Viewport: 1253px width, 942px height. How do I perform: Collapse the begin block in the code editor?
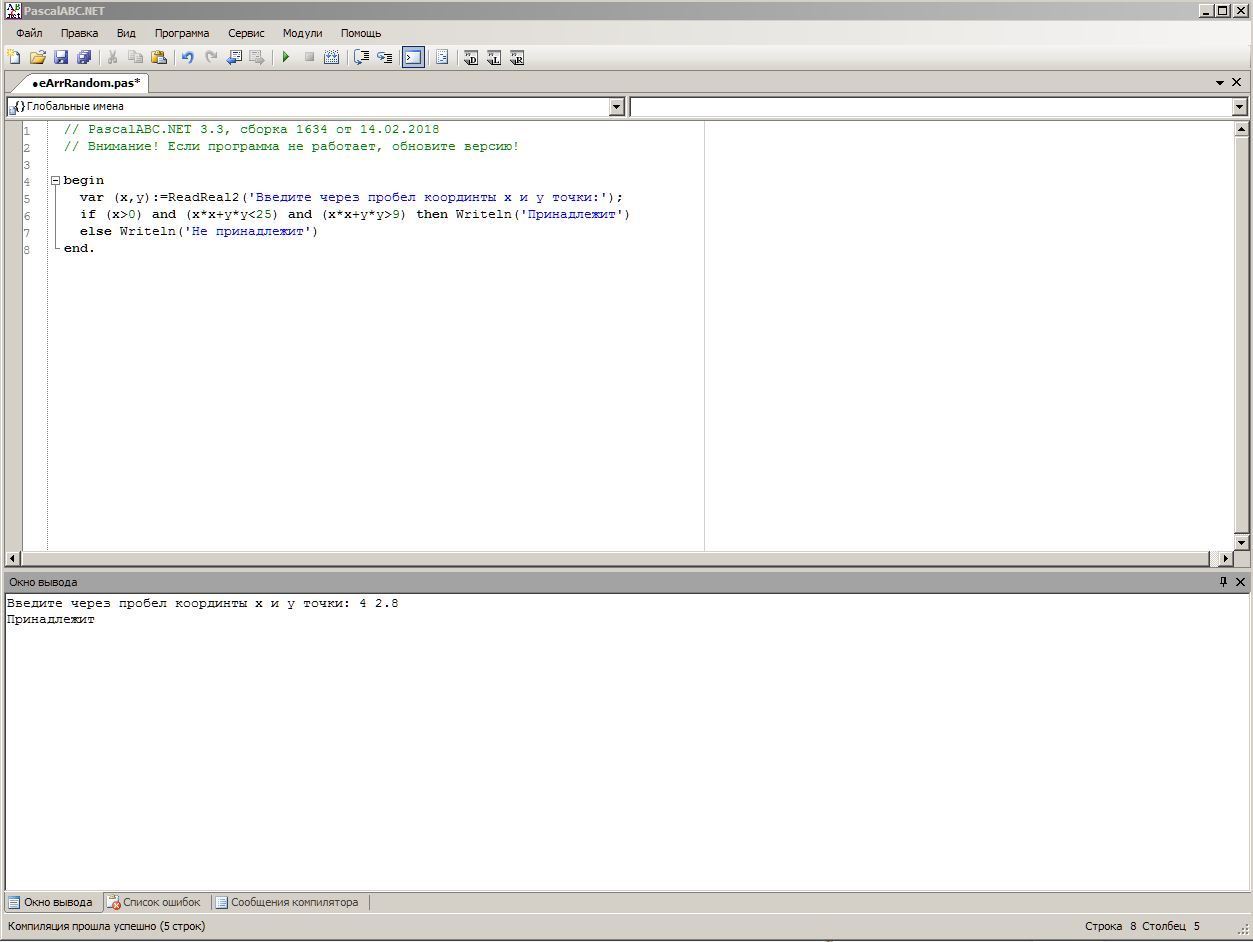(x=56, y=181)
